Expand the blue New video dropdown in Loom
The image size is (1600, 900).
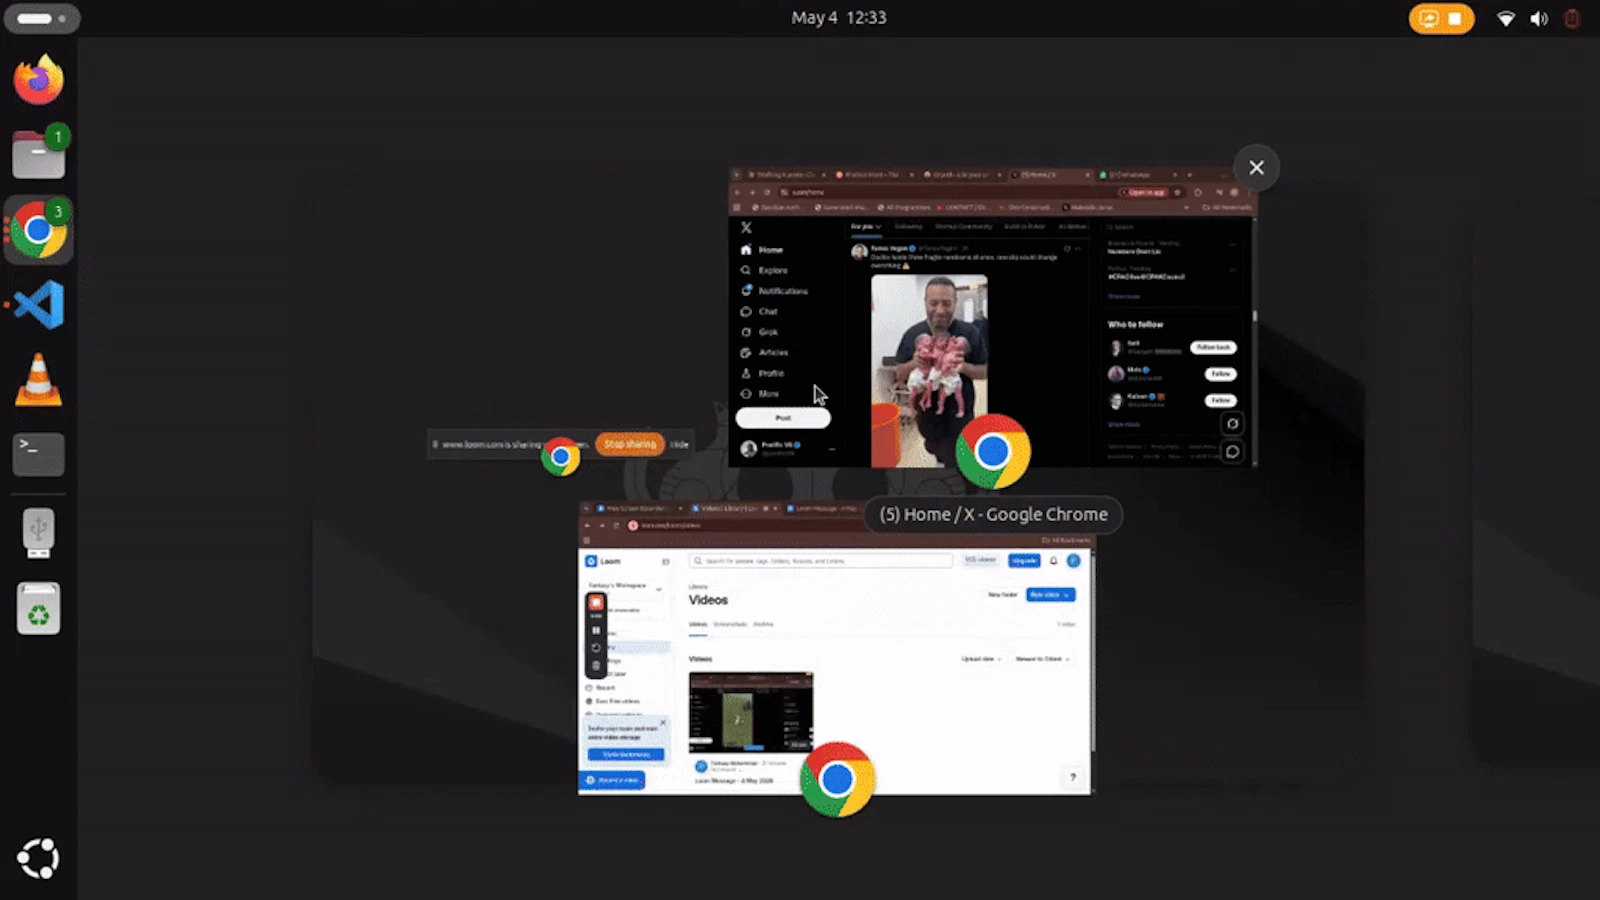click(1051, 595)
